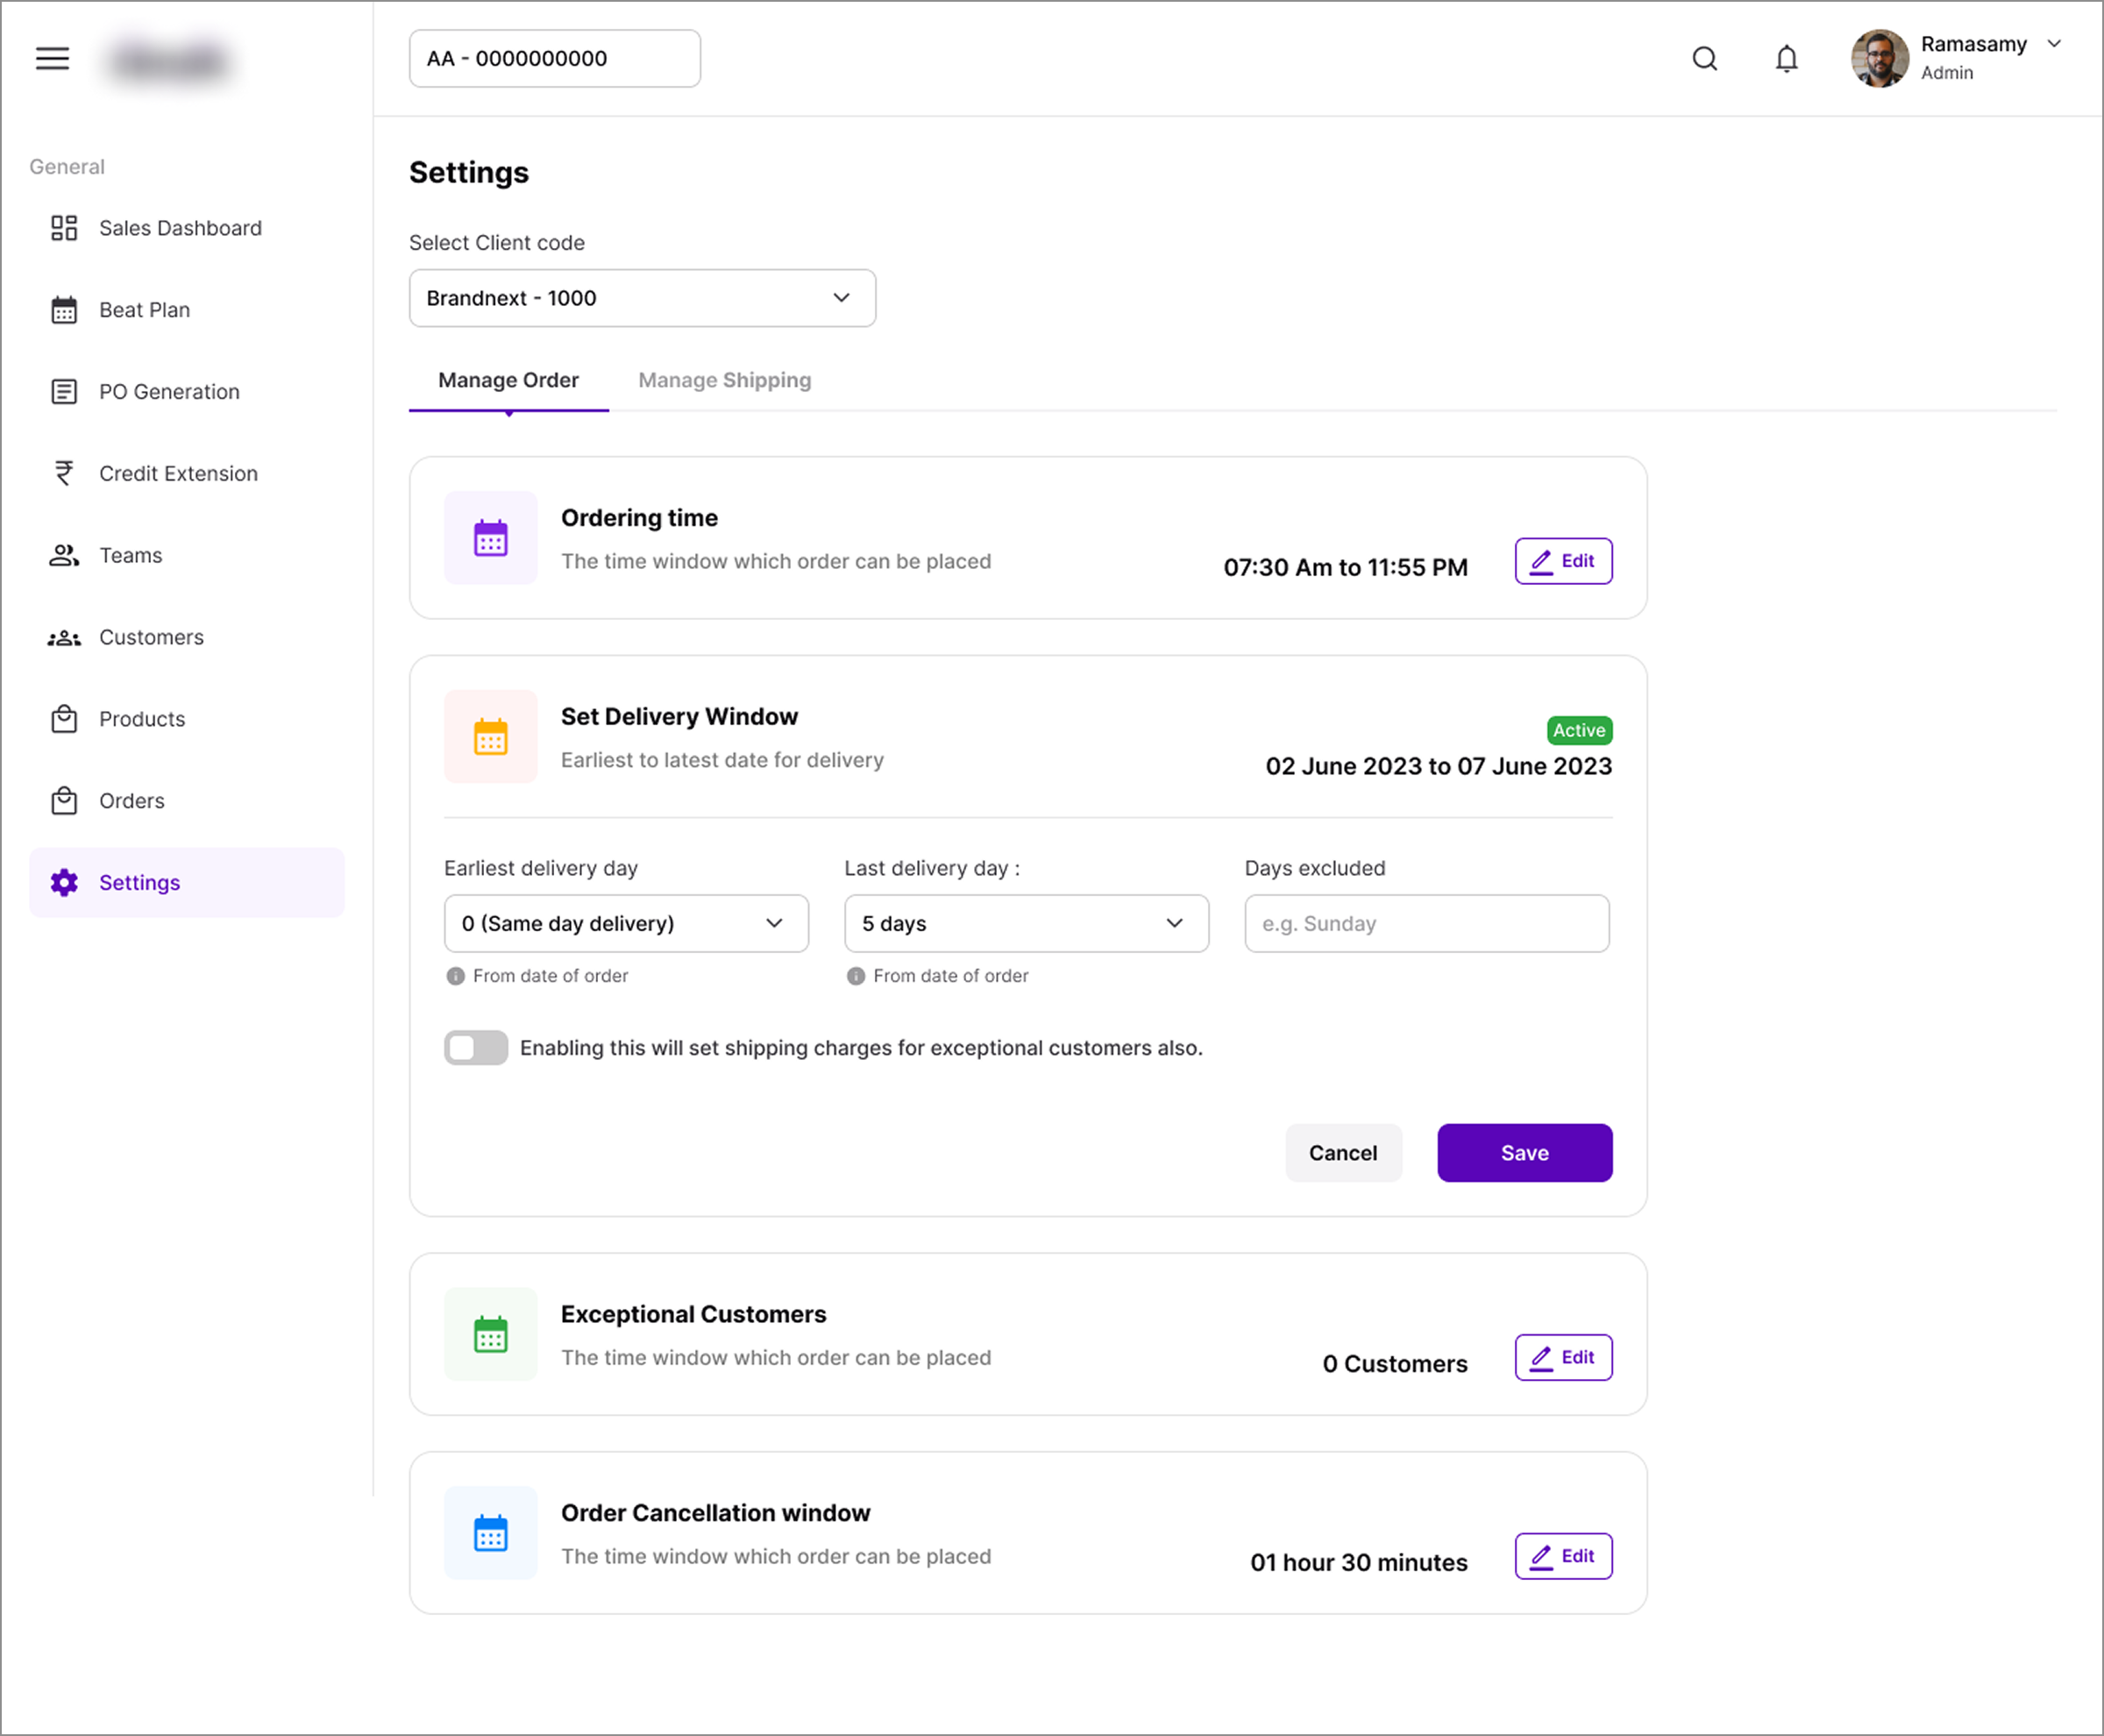Toggle shipping charges for exceptional customers
Screen dimensions: 2104x1736
click(476, 1048)
